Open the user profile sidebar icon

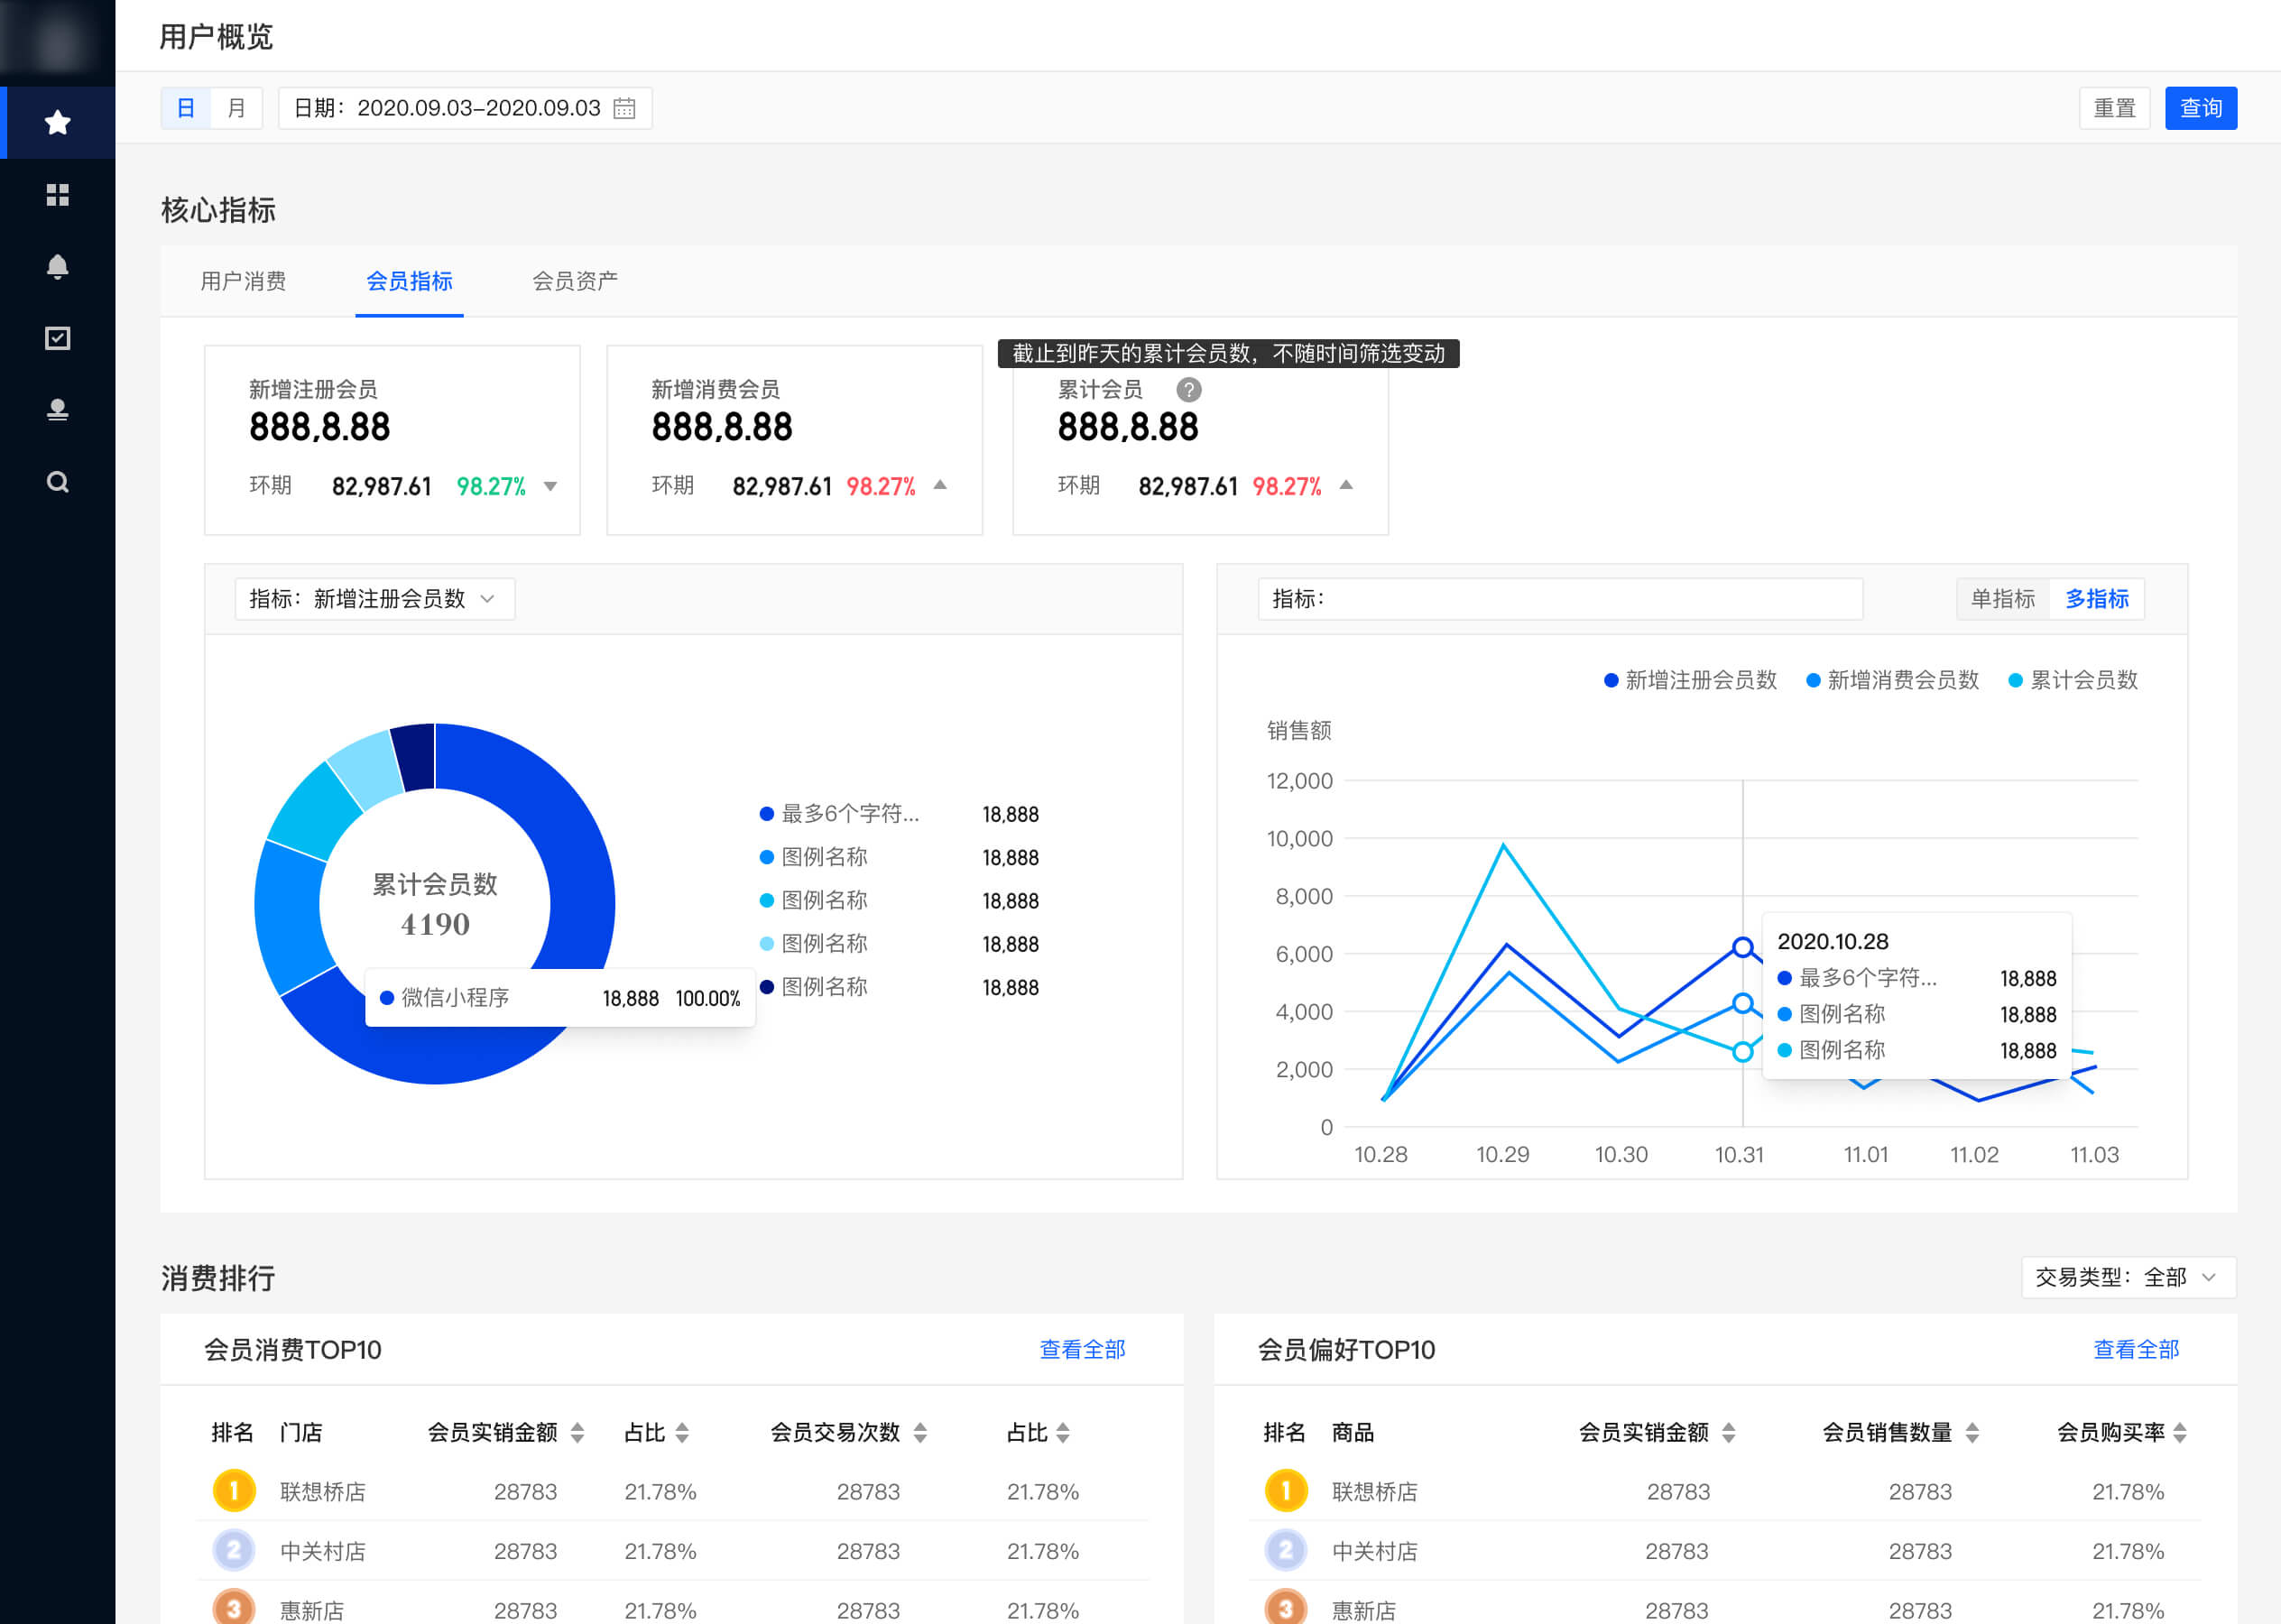point(58,410)
